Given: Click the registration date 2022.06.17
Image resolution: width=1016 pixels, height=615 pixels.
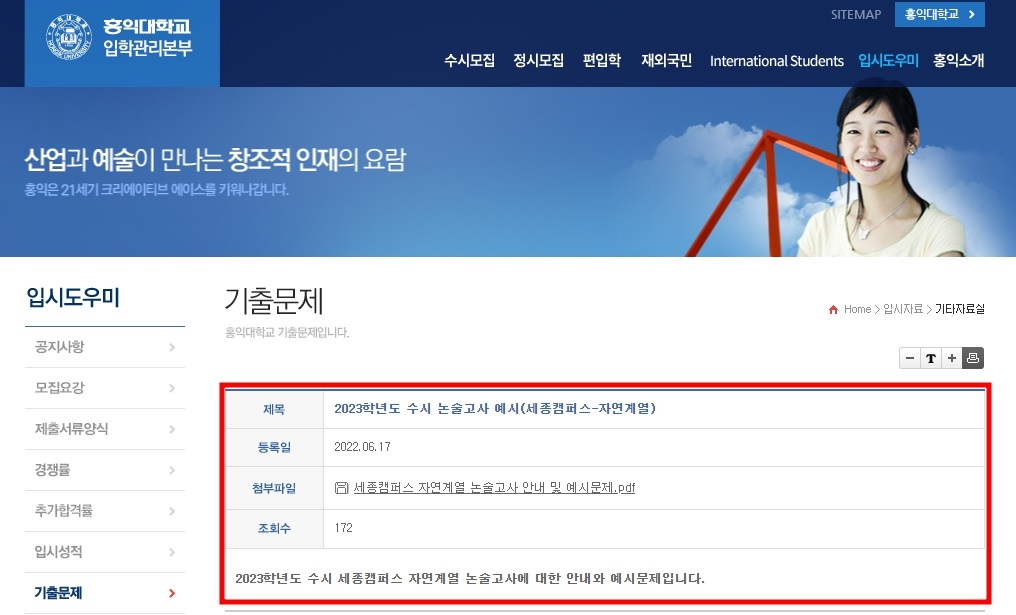Looking at the screenshot, I should (x=362, y=447).
